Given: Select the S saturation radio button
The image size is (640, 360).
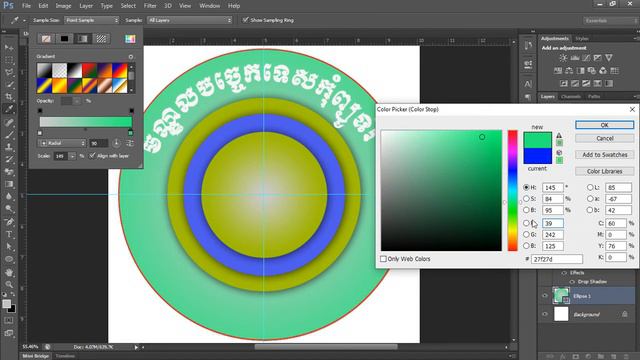Looking at the screenshot, I should [526, 199].
